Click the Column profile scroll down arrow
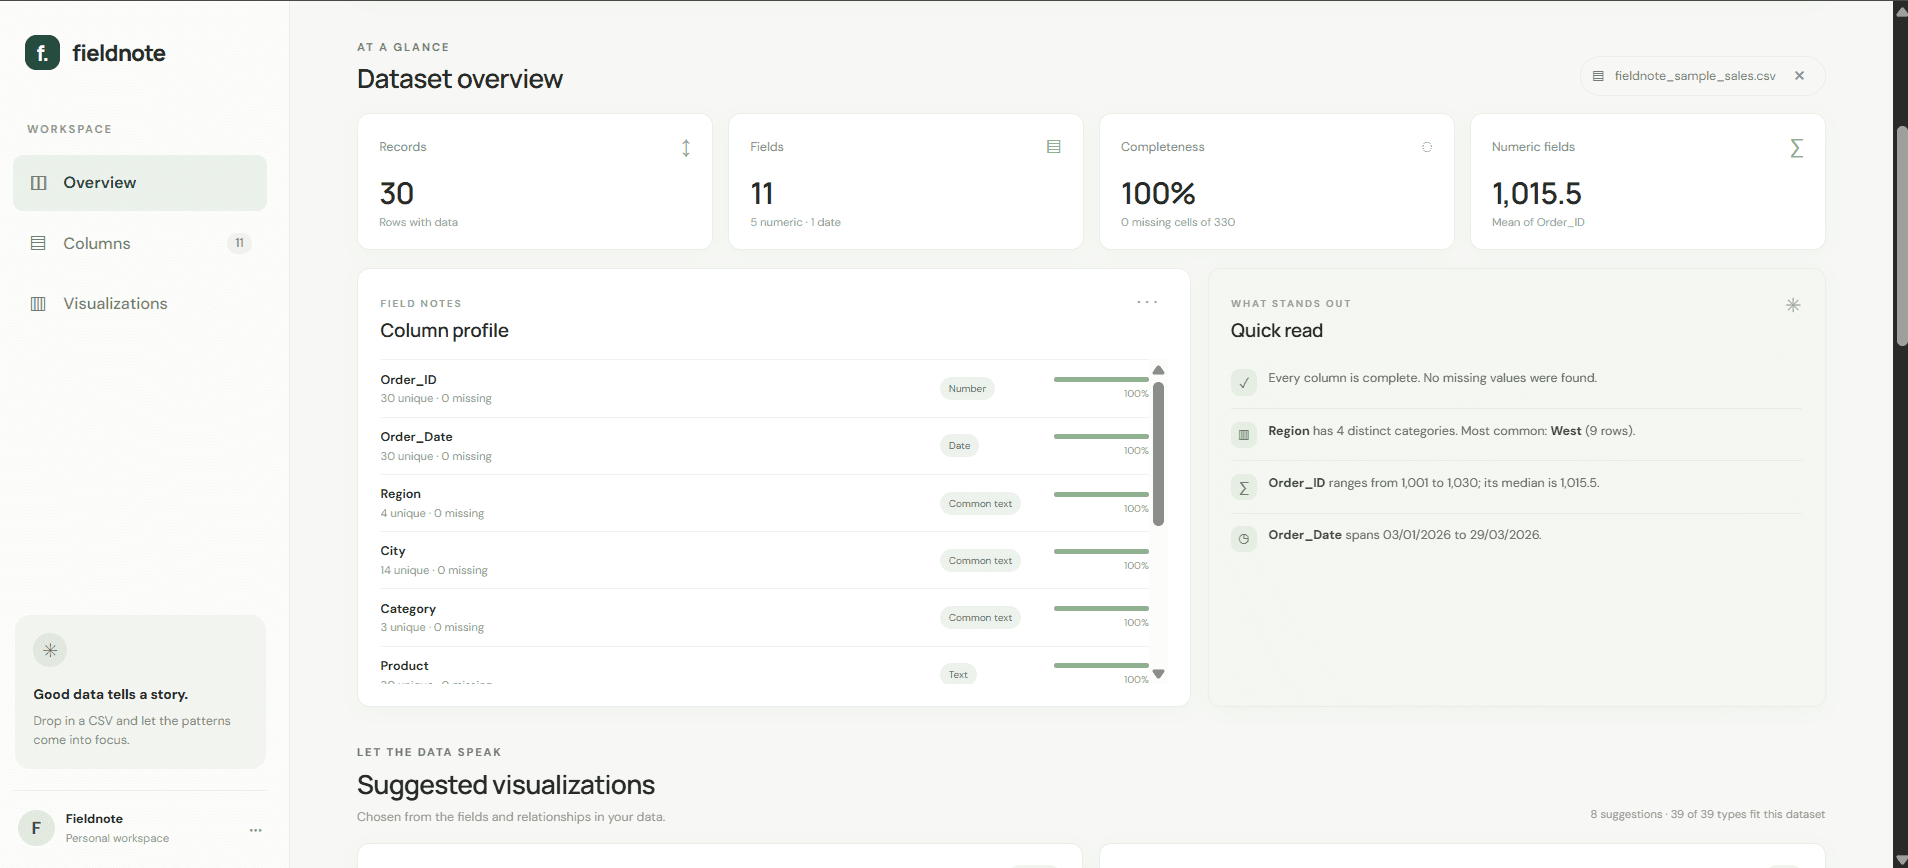This screenshot has width=1908, height=868. (1159, 674)
